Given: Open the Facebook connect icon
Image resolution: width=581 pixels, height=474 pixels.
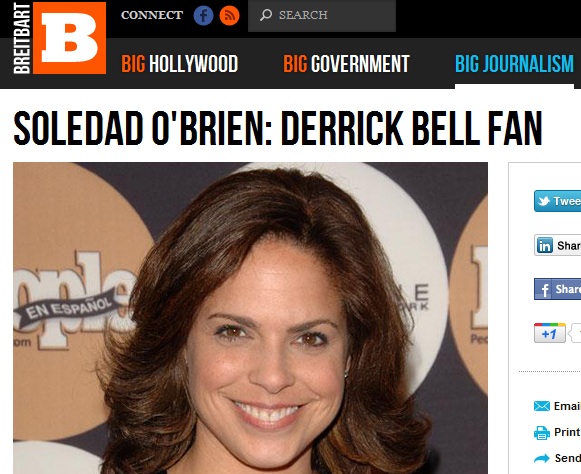Looking at the screenshot, I should coord(203,16).
